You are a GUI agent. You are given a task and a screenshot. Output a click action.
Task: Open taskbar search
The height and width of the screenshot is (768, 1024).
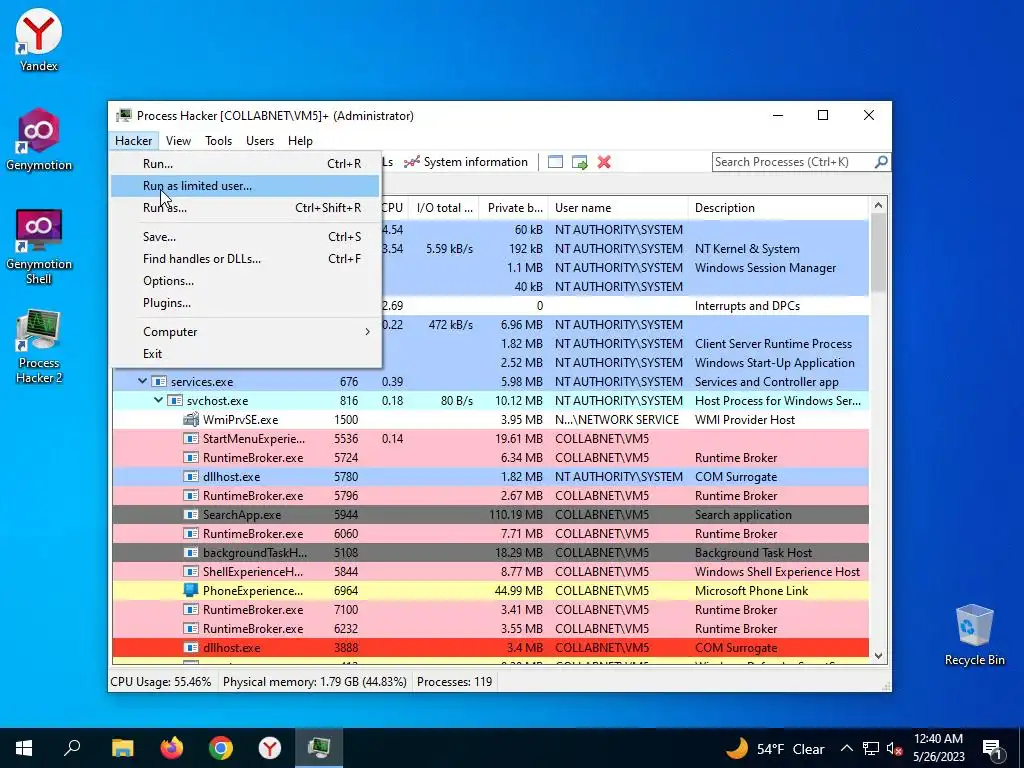click(x=72, y=748)
